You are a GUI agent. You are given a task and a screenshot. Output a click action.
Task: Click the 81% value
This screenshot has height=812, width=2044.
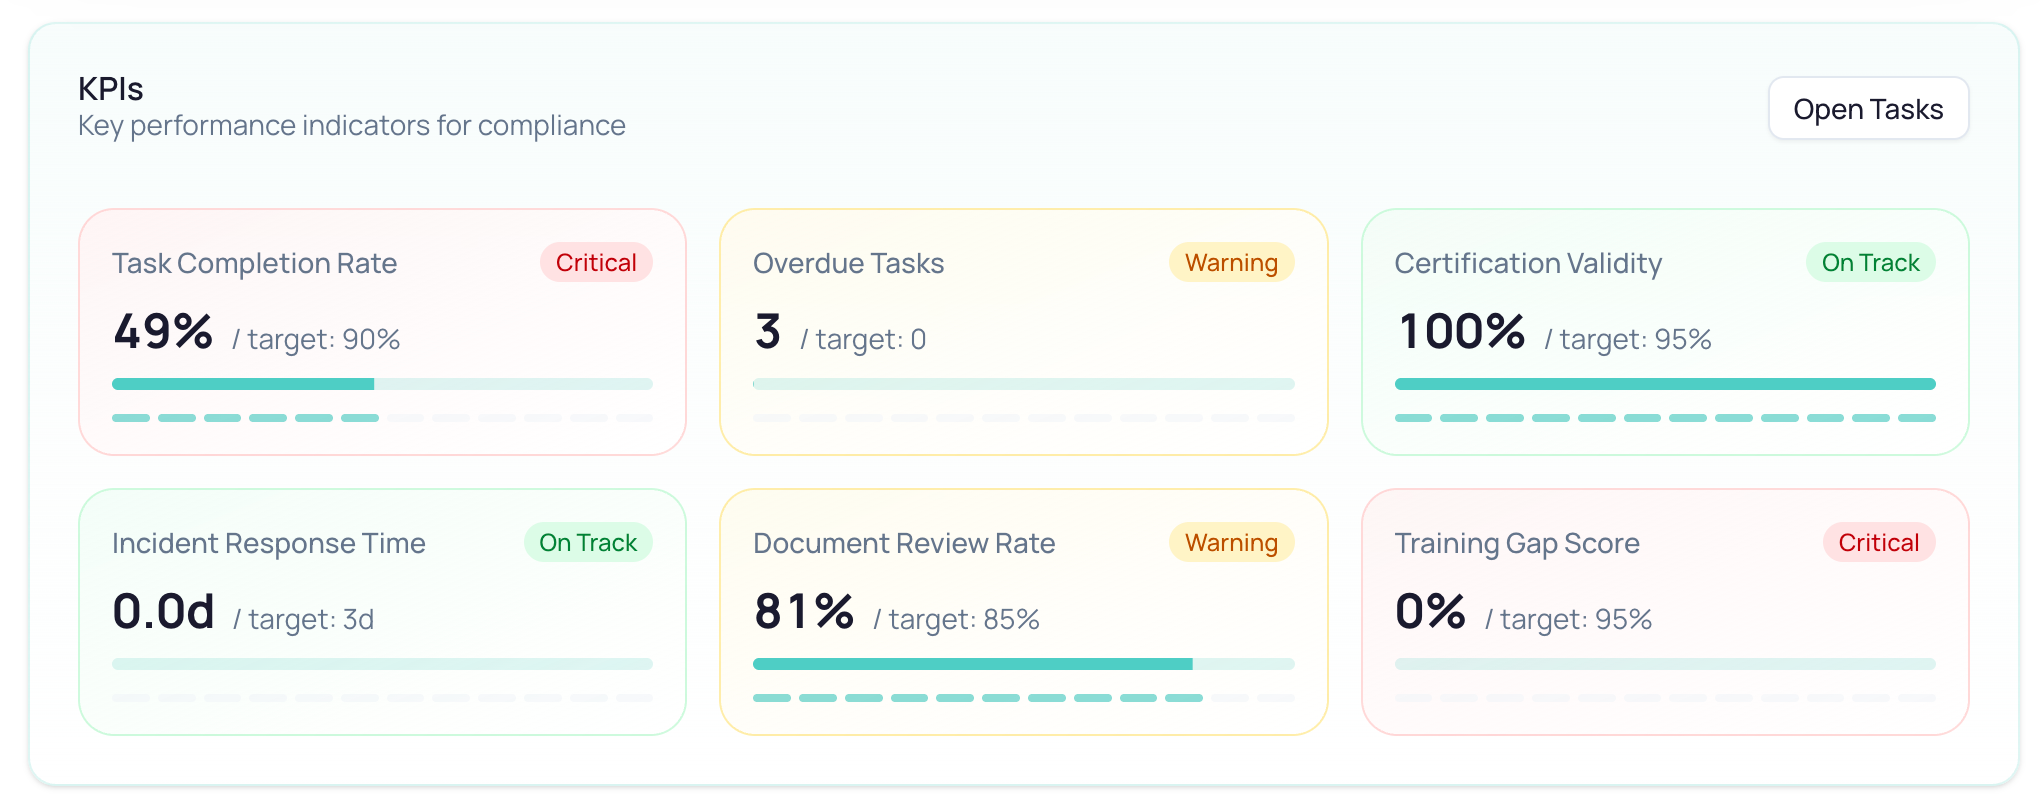804,612
